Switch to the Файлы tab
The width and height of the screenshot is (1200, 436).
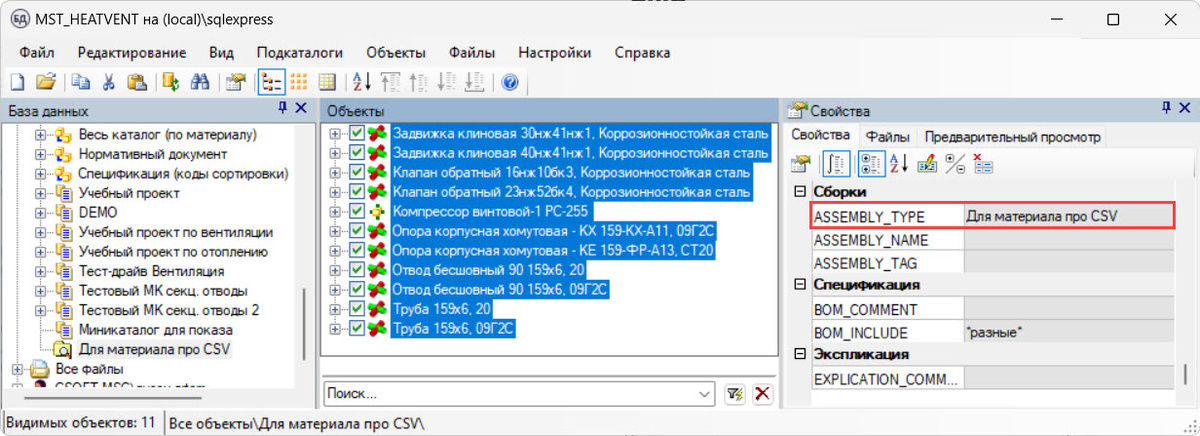tap(887, 136)
